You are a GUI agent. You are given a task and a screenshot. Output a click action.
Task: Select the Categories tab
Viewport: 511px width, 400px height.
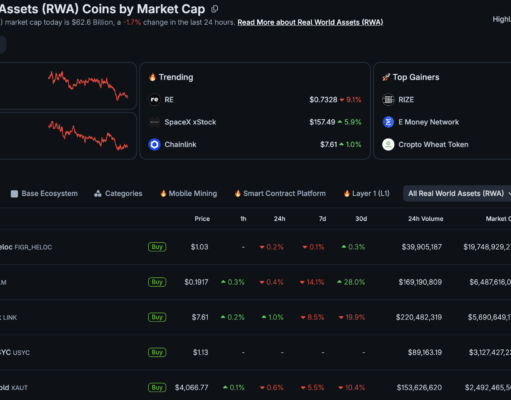[x=118, y=193]
